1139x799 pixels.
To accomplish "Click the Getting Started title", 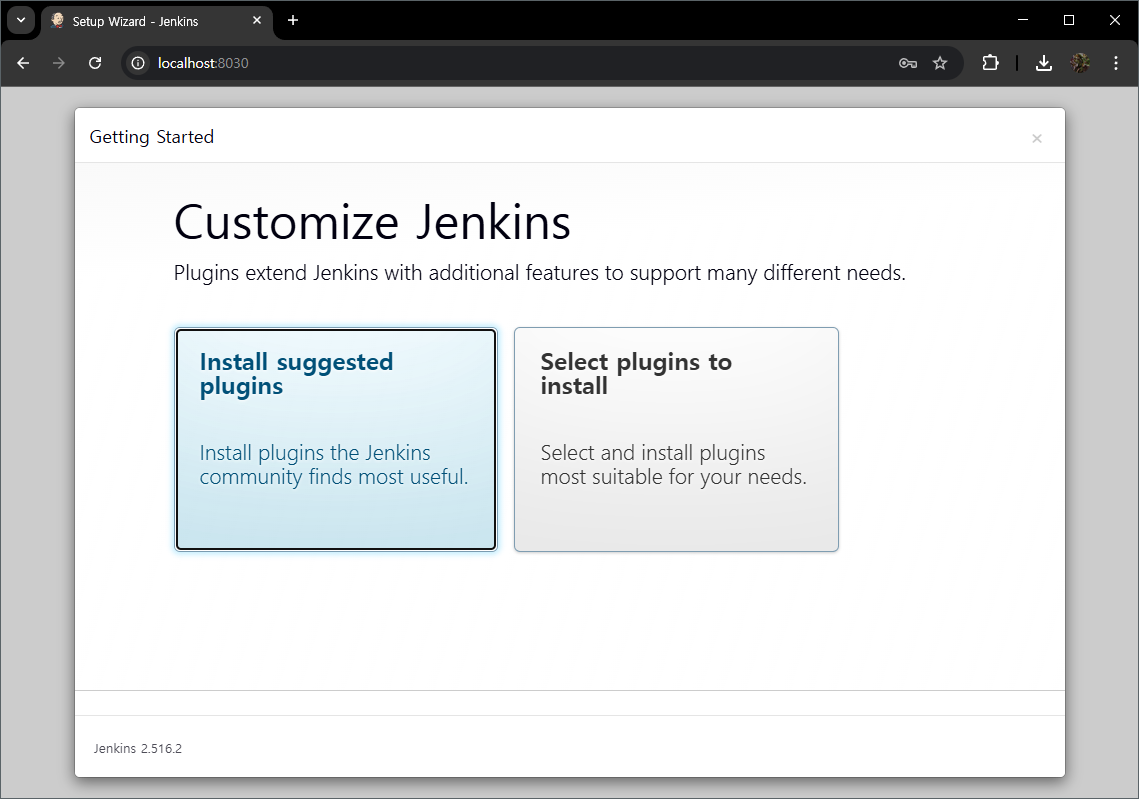I will (x=151, y=137).
